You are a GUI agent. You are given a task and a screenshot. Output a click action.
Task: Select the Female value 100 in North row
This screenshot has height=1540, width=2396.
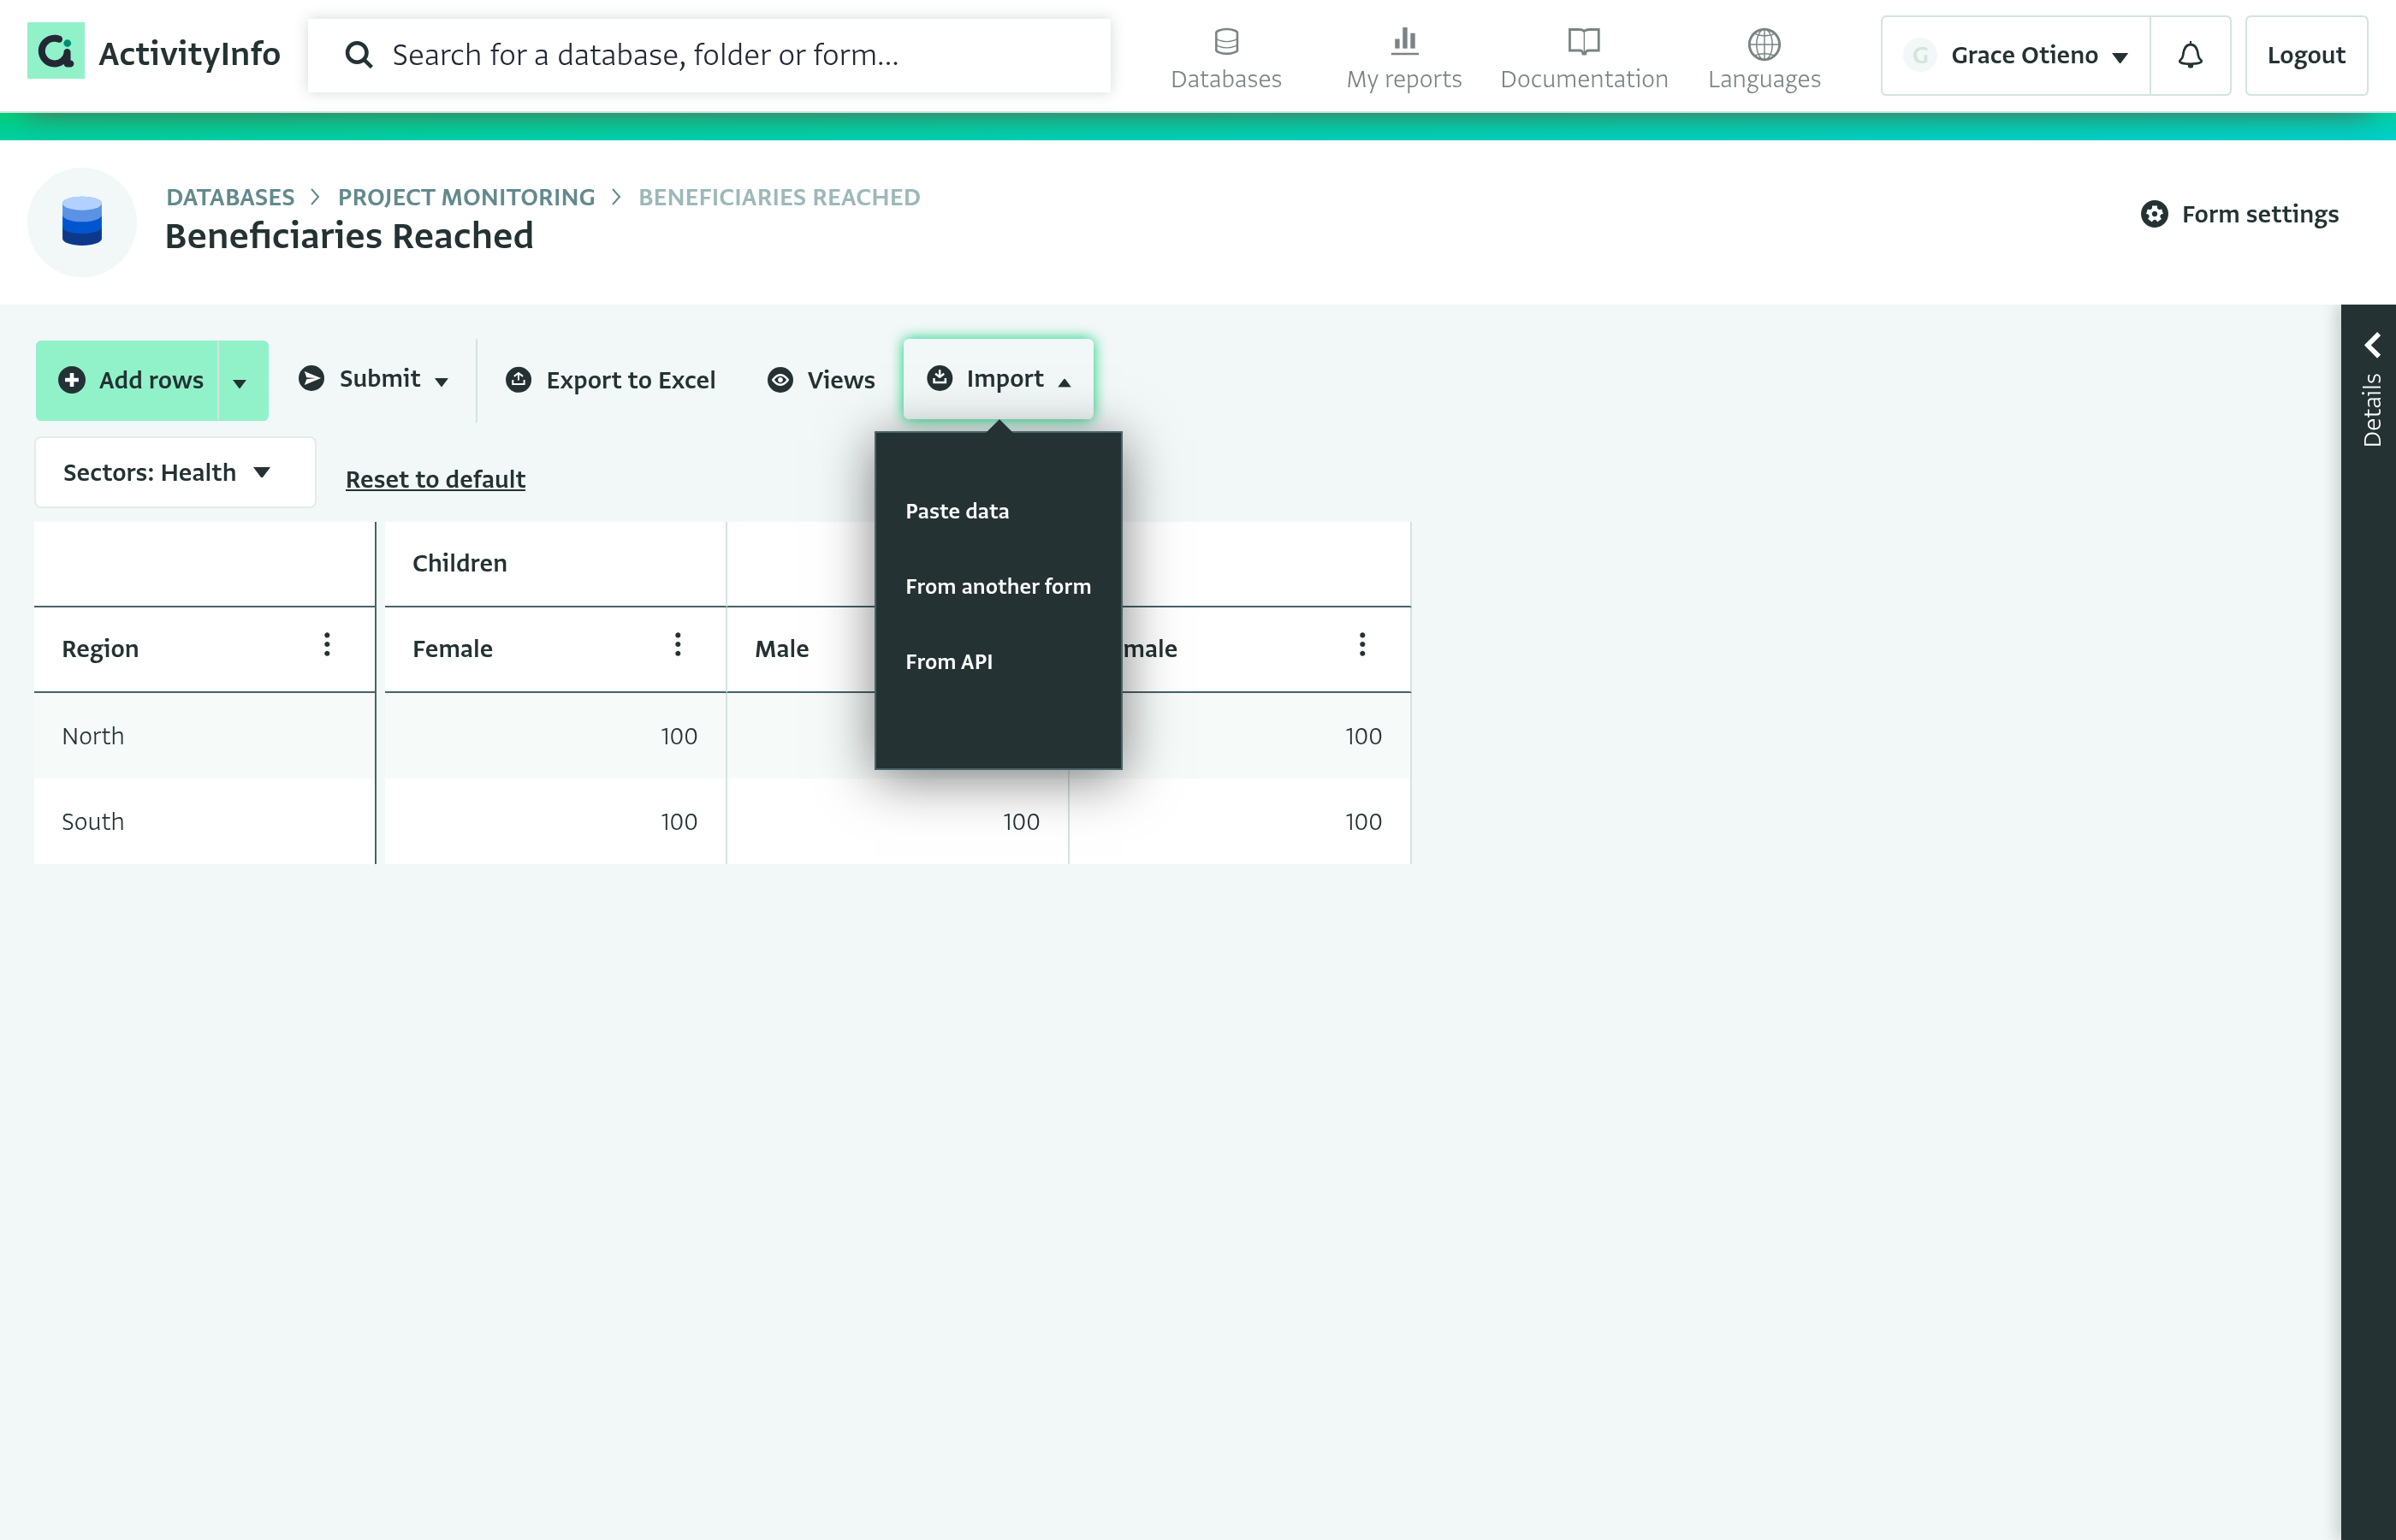pyautogui.click(x=555, y=736)
